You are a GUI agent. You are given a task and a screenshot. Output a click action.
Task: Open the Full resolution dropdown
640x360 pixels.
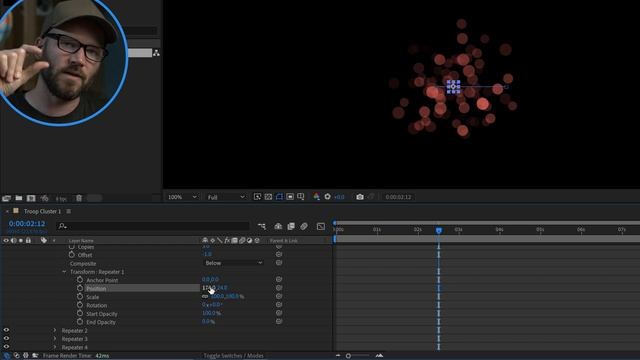pos(226,197)
